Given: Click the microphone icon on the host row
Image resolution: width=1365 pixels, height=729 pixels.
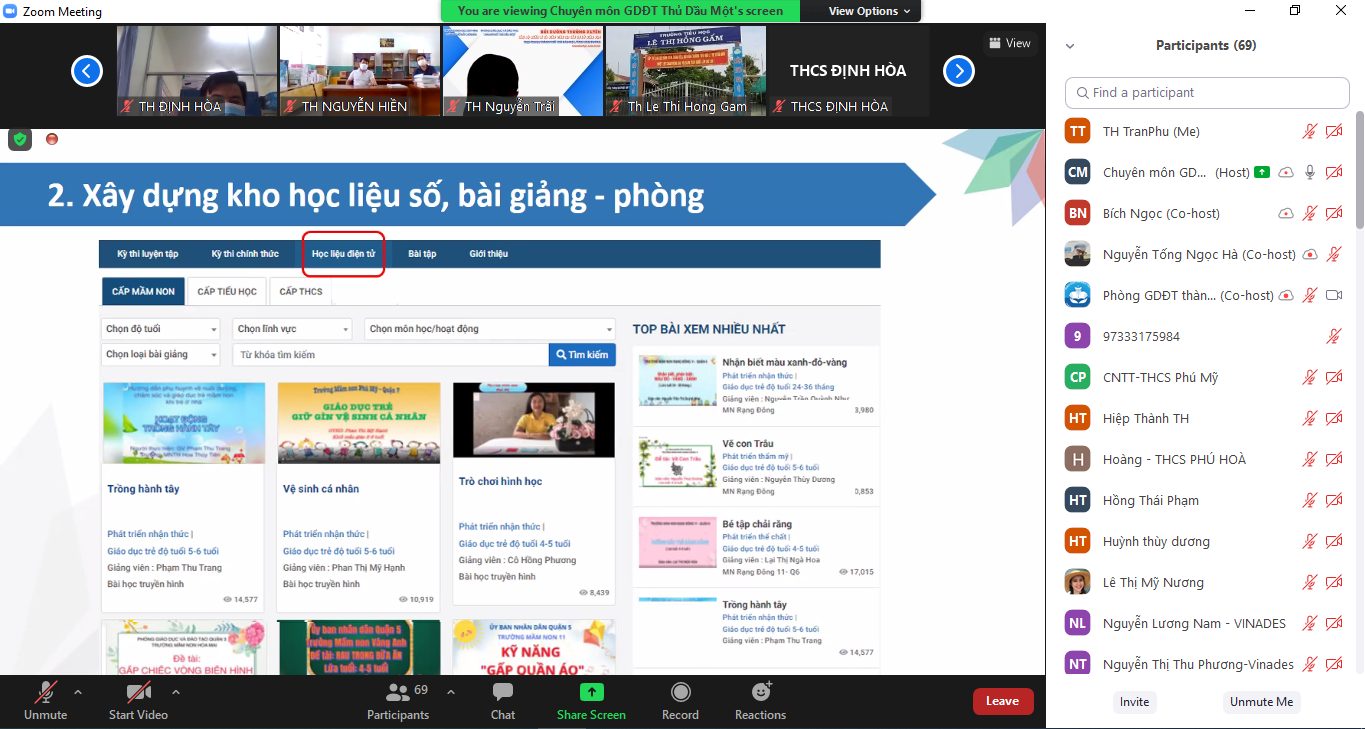Looking at the screenshot, I should tap(1310, 172).
